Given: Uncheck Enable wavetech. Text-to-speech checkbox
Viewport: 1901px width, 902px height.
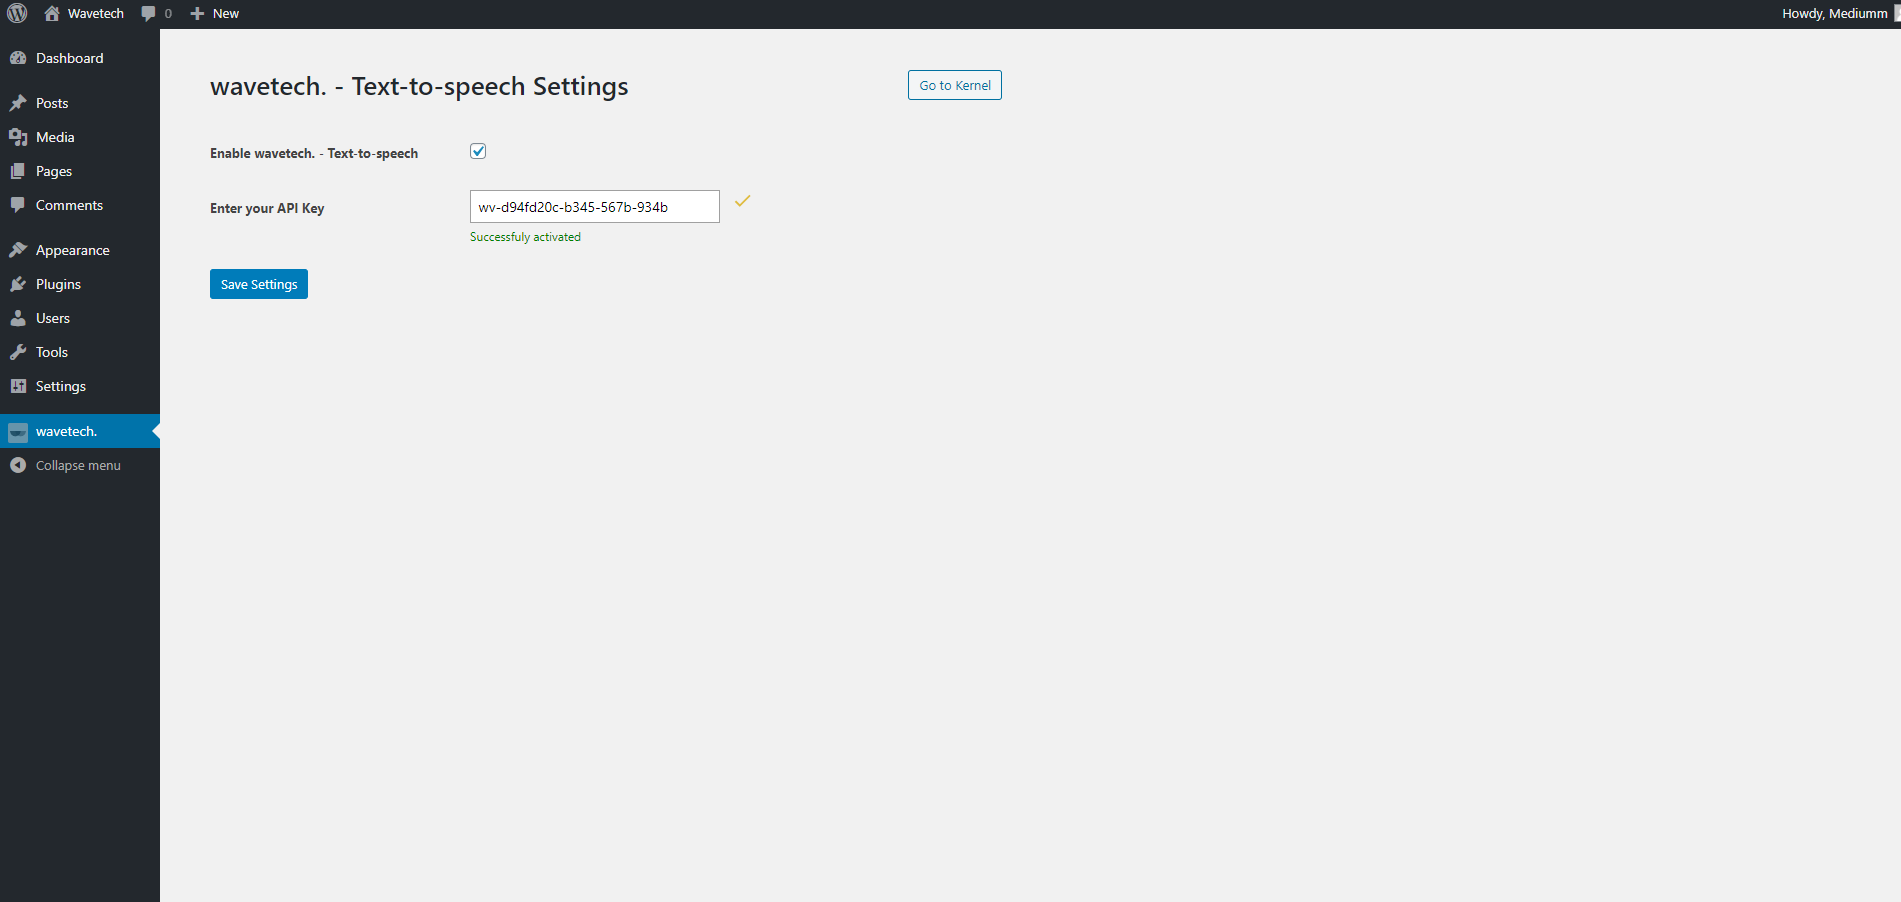Looking at the screenshot, I should point(478,151).
